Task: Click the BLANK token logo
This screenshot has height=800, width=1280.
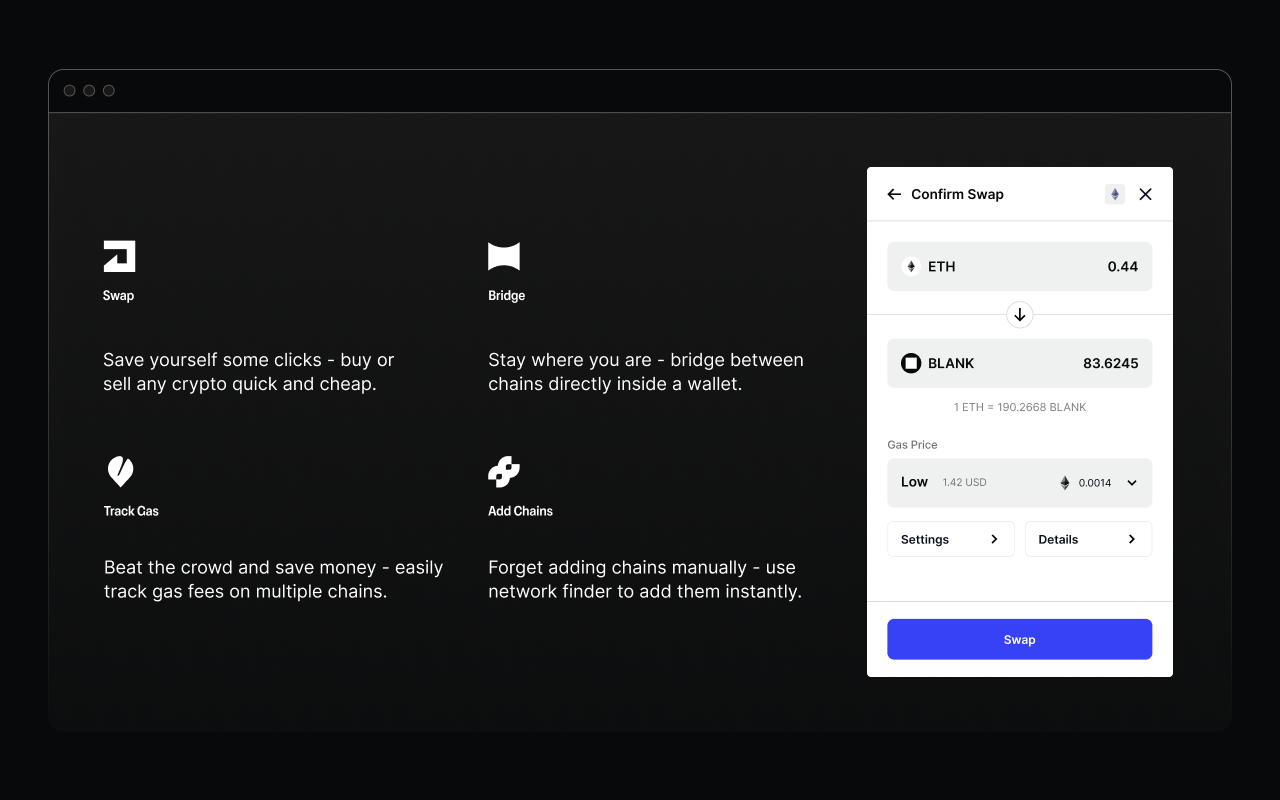Action: (910, 363)
